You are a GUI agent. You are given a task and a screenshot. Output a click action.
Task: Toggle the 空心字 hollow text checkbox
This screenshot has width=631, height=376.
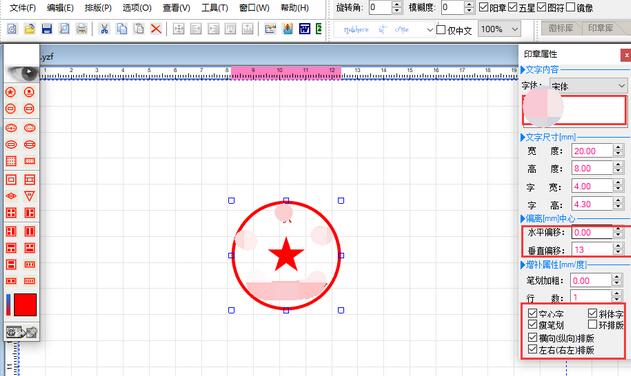[532, 313]
